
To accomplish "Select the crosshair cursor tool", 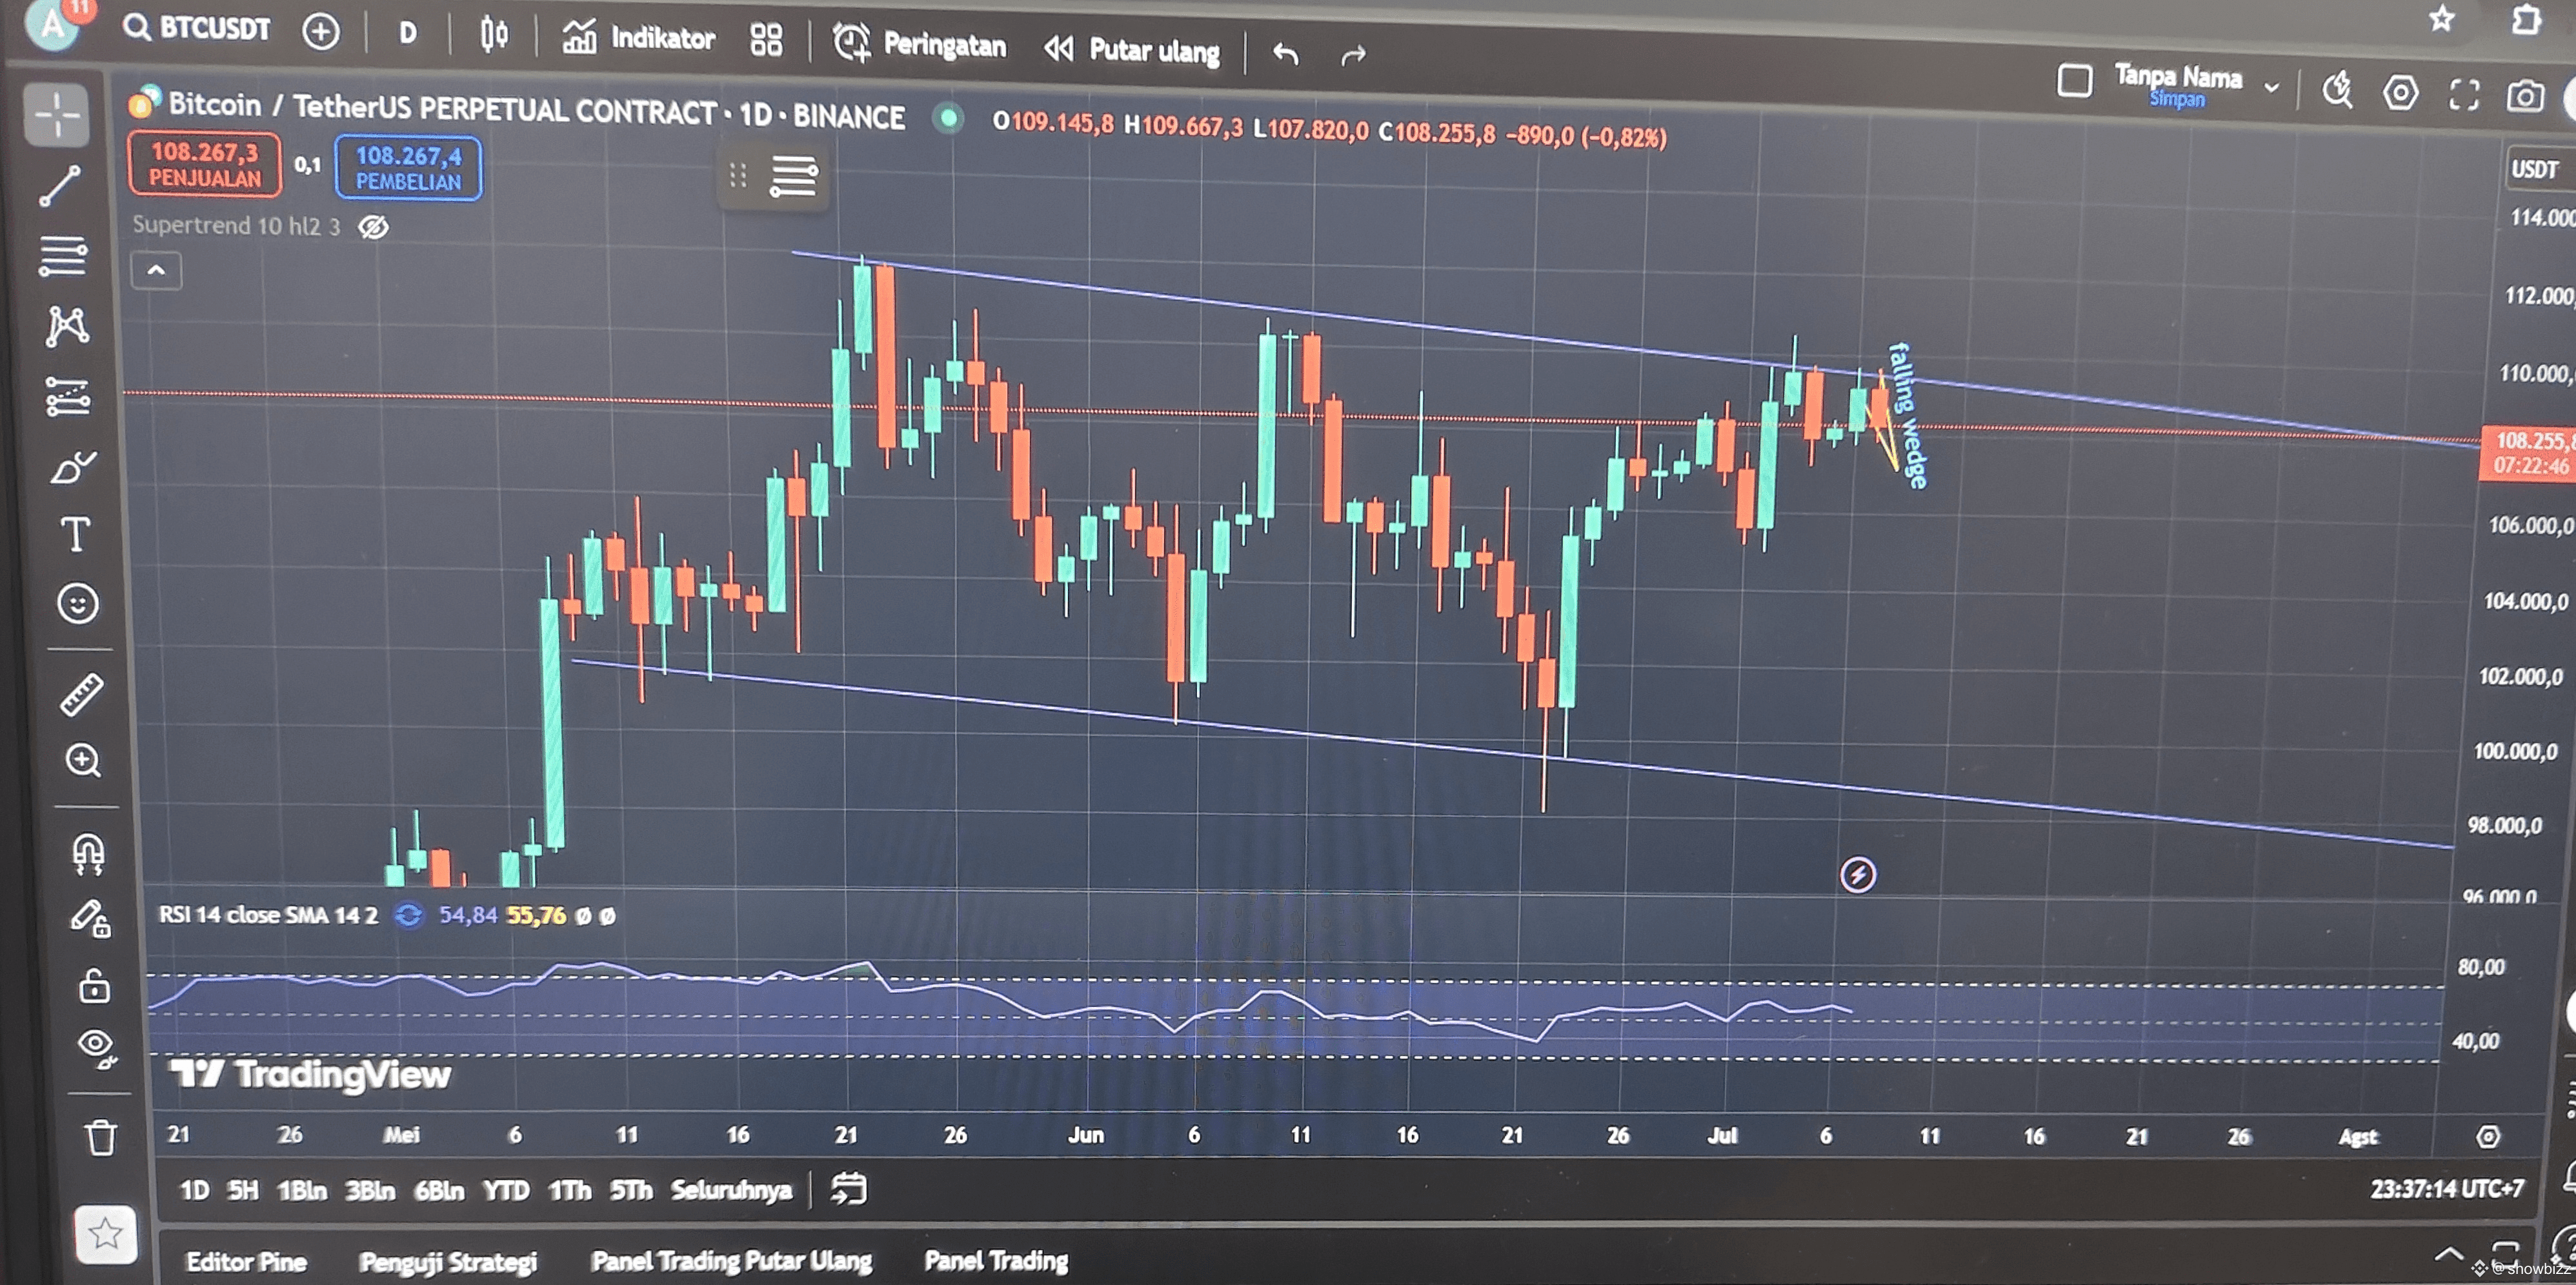I will coord(57,115).
